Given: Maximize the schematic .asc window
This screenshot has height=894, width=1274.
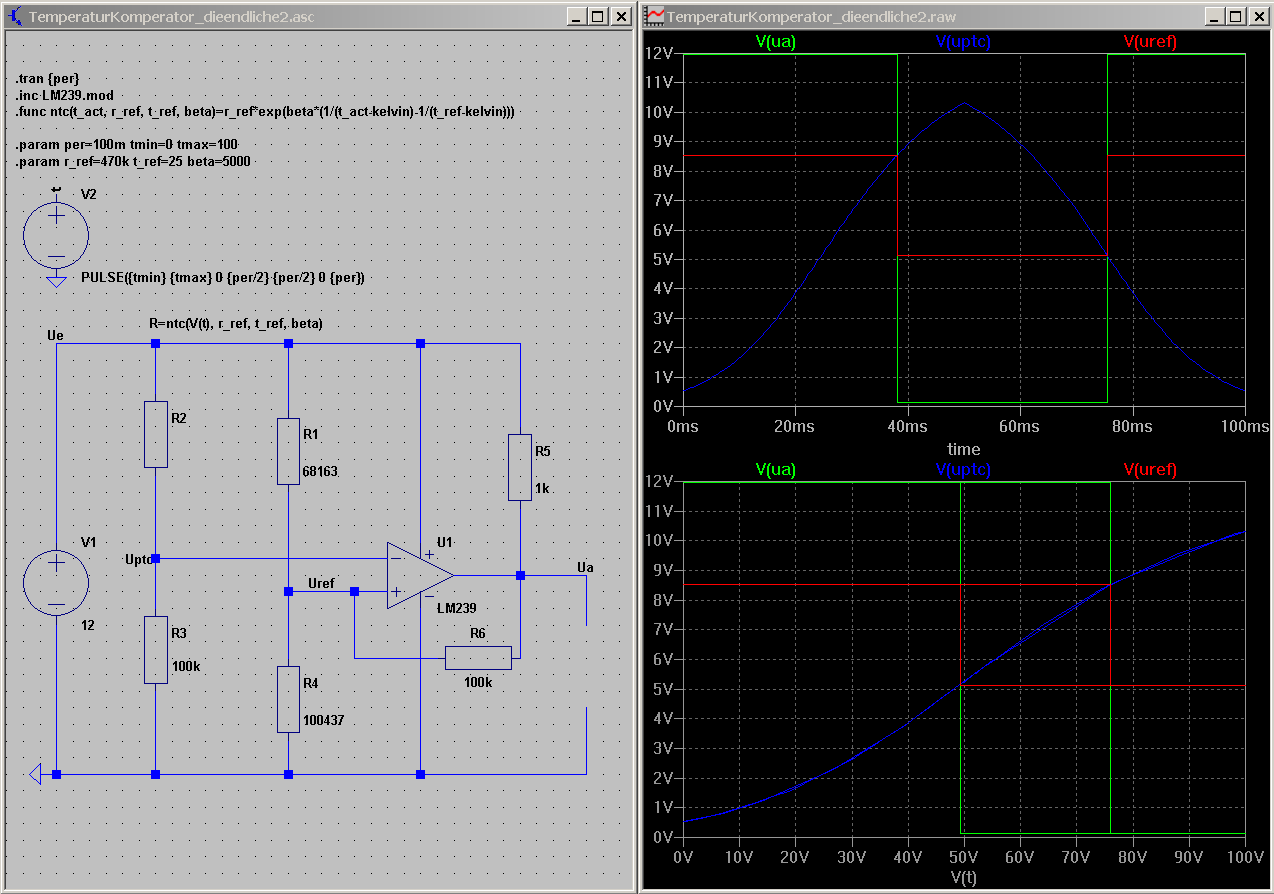Looking at the screenshot, I should [597, 16].
